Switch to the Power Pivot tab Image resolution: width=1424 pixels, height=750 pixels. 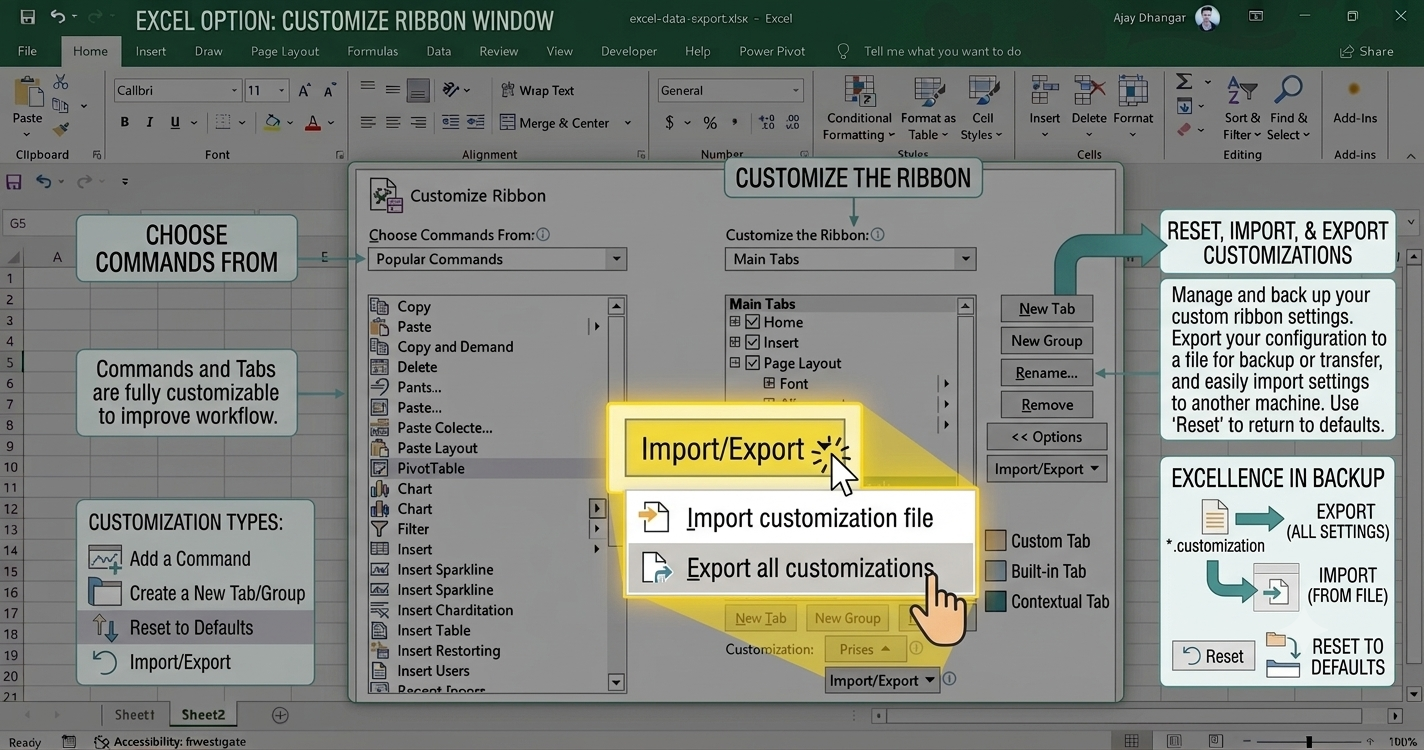click(x=772, y=51)
